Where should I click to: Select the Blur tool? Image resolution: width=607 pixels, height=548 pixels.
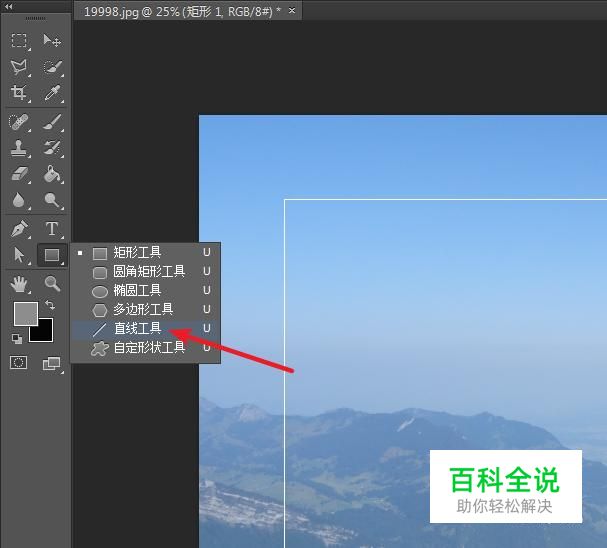pyautogui.click(x=19, y=200)
